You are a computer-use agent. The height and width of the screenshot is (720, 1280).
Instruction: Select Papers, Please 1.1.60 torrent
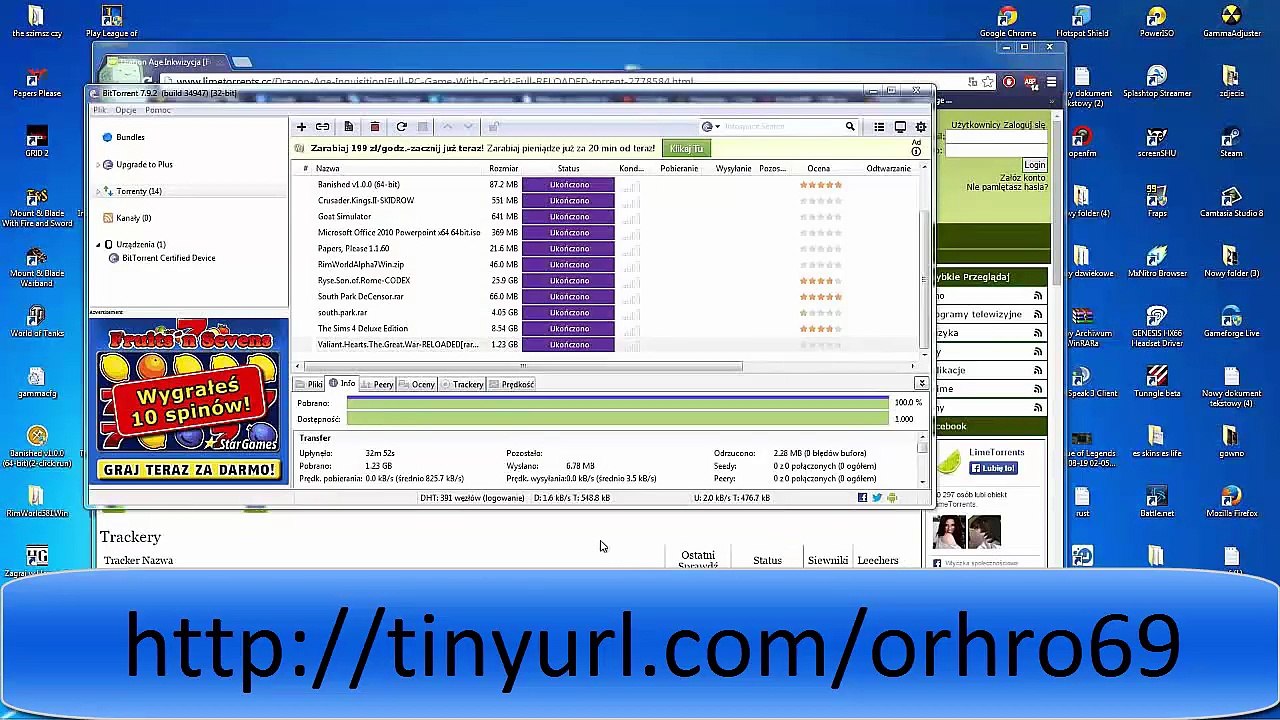pos(353,249)
